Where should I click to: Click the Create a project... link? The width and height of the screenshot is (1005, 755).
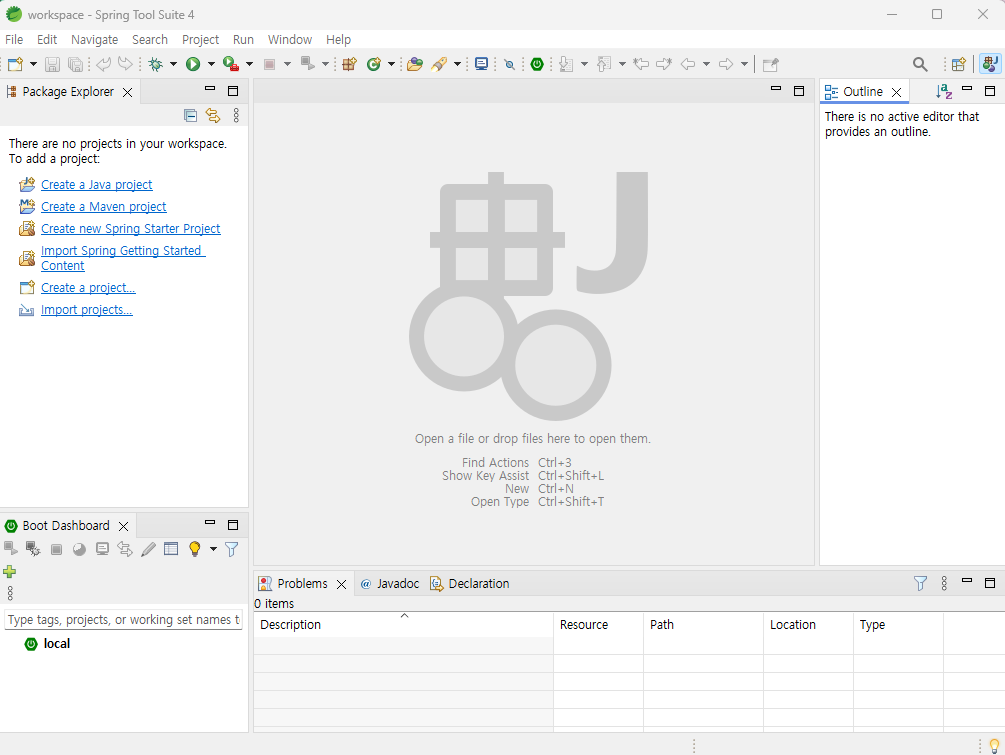click(x=88, y=288)
